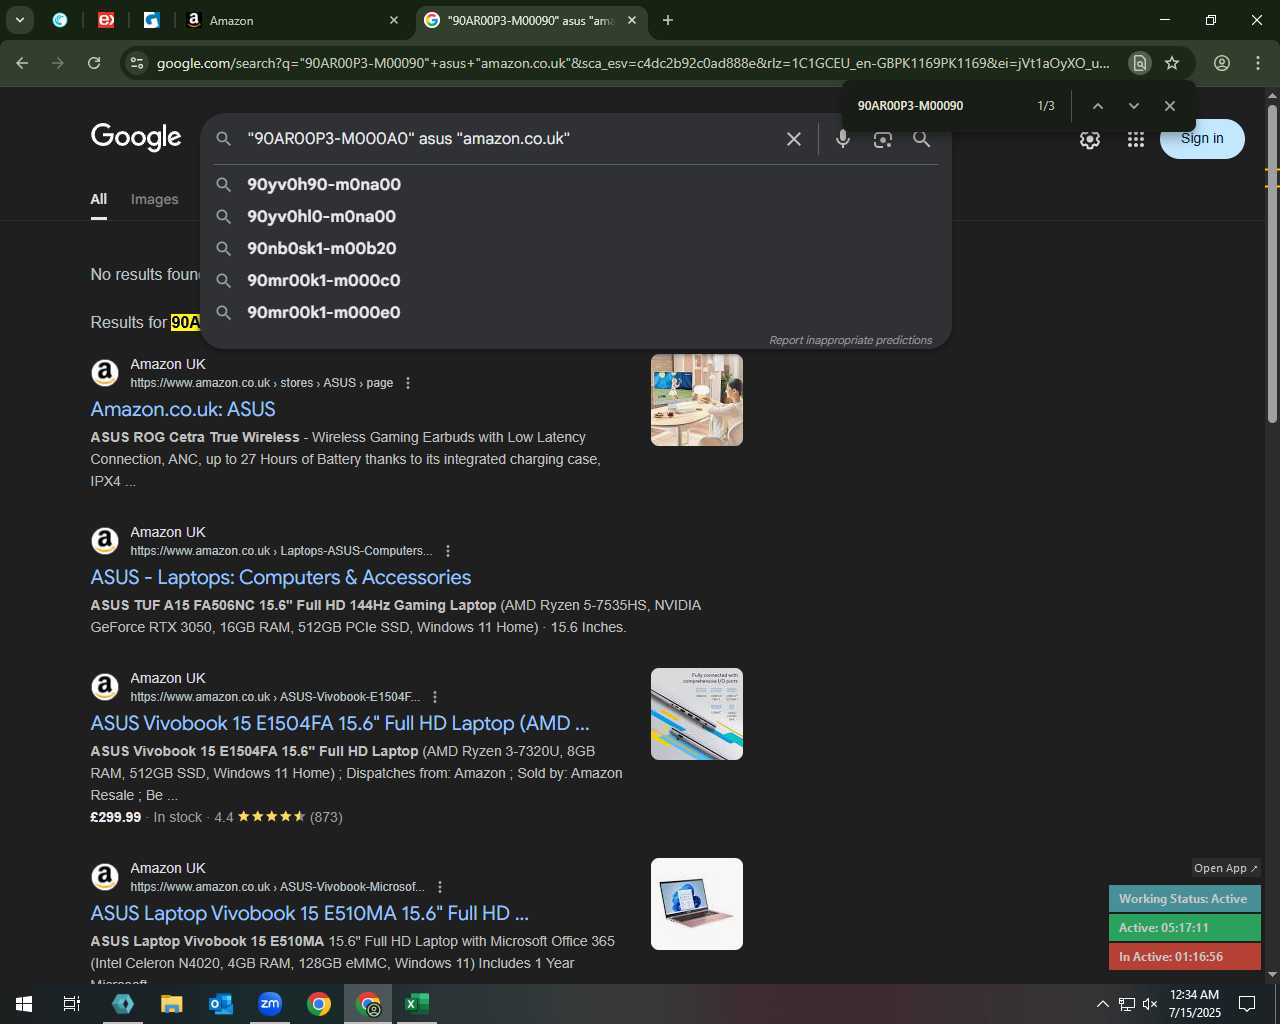The height and width of the screenshot is (1024, 1280).
Task: Show hidden system tray icons
Action: tap(1102, 1004)
